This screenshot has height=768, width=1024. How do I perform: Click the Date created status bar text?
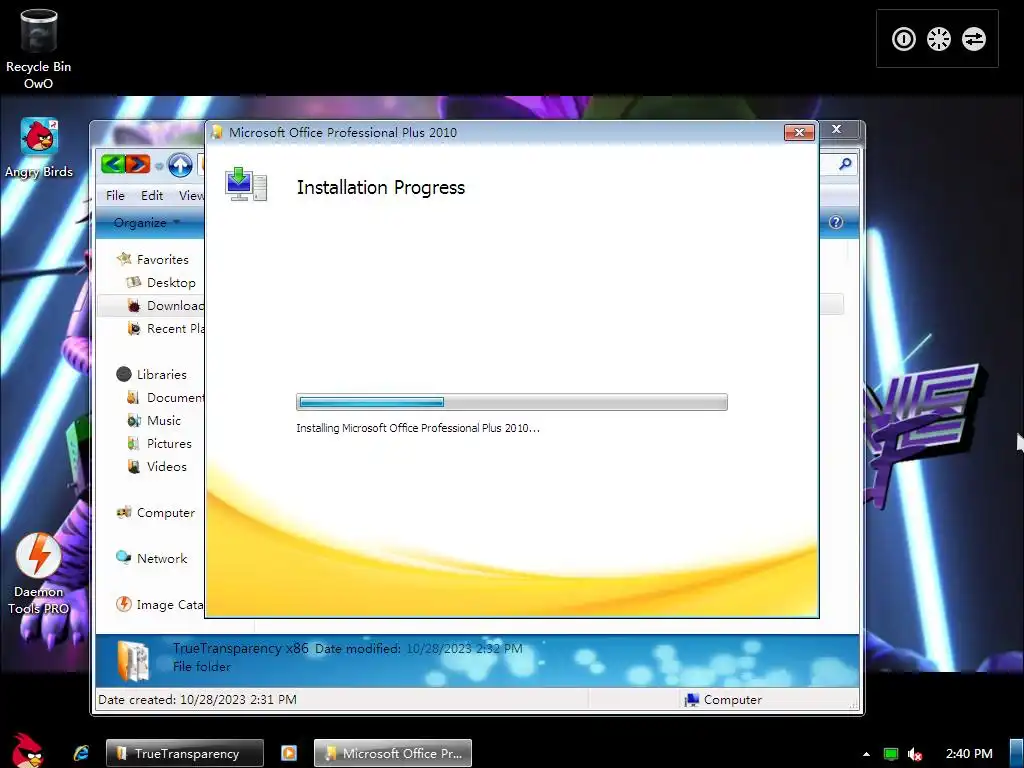pos(197,699)
